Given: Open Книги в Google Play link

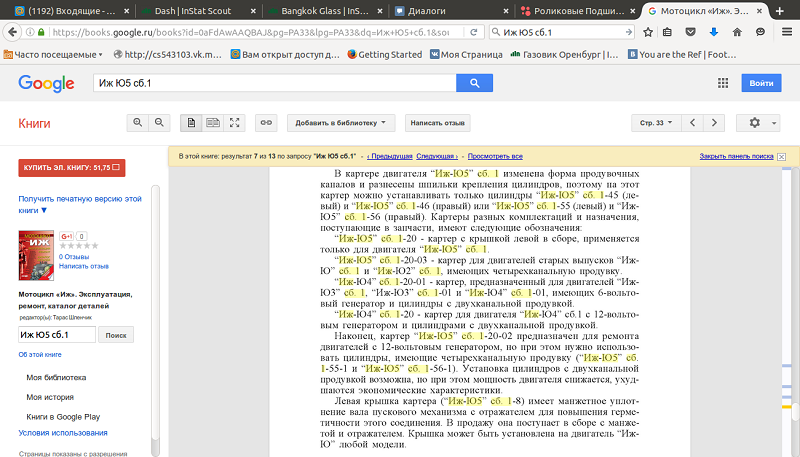Looking at the screenshot, I should click(63, 417).
